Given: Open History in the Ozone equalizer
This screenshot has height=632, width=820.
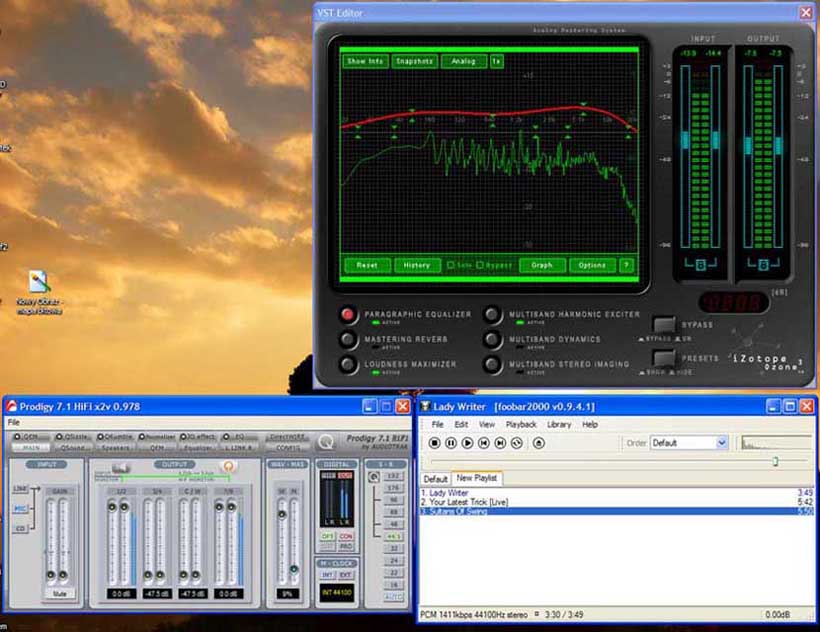Looking at the screenshot, I should click(417, 266).
